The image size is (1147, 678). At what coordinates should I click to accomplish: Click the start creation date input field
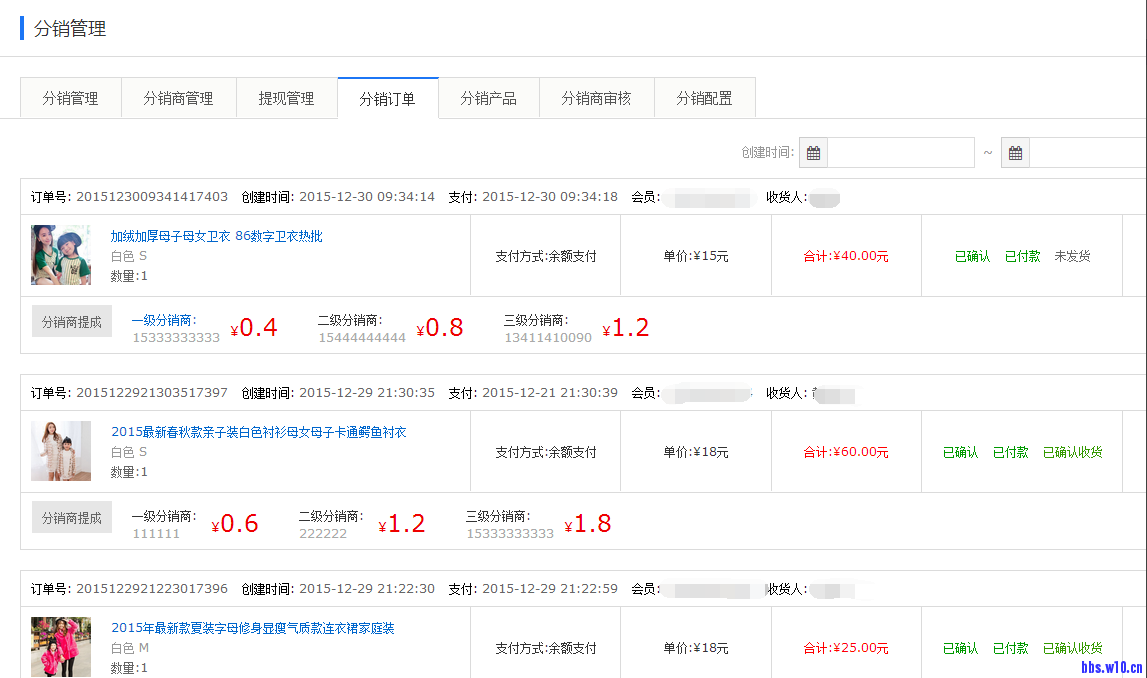pyautogui.click(x=900, y=153)
